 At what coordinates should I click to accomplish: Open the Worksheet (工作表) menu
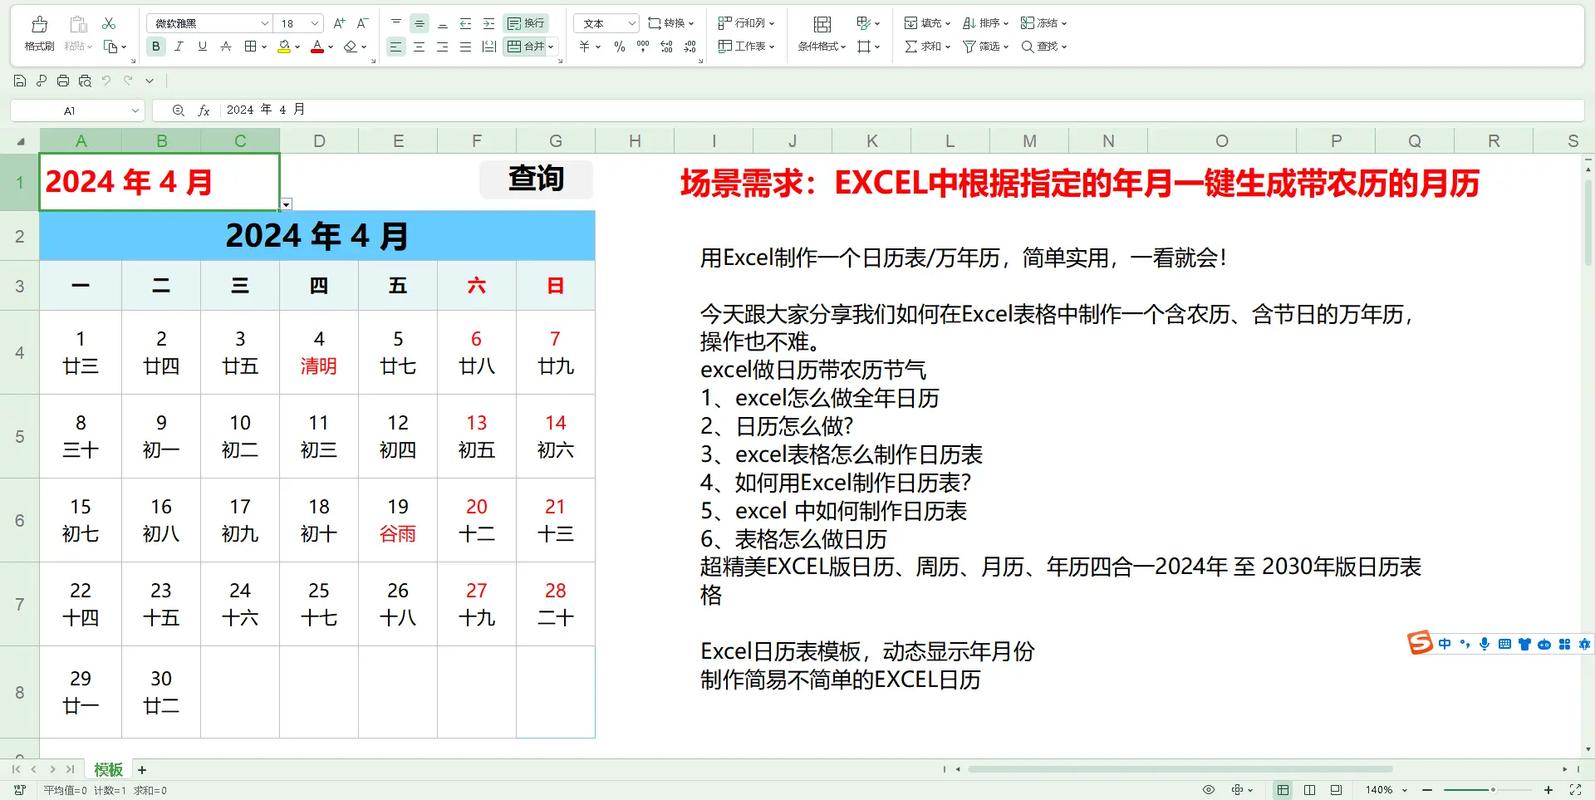747,46
